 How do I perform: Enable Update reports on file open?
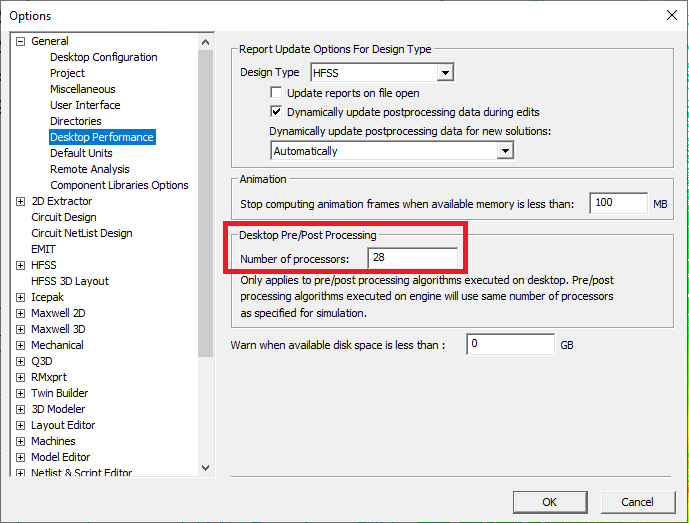click(276, 93)
